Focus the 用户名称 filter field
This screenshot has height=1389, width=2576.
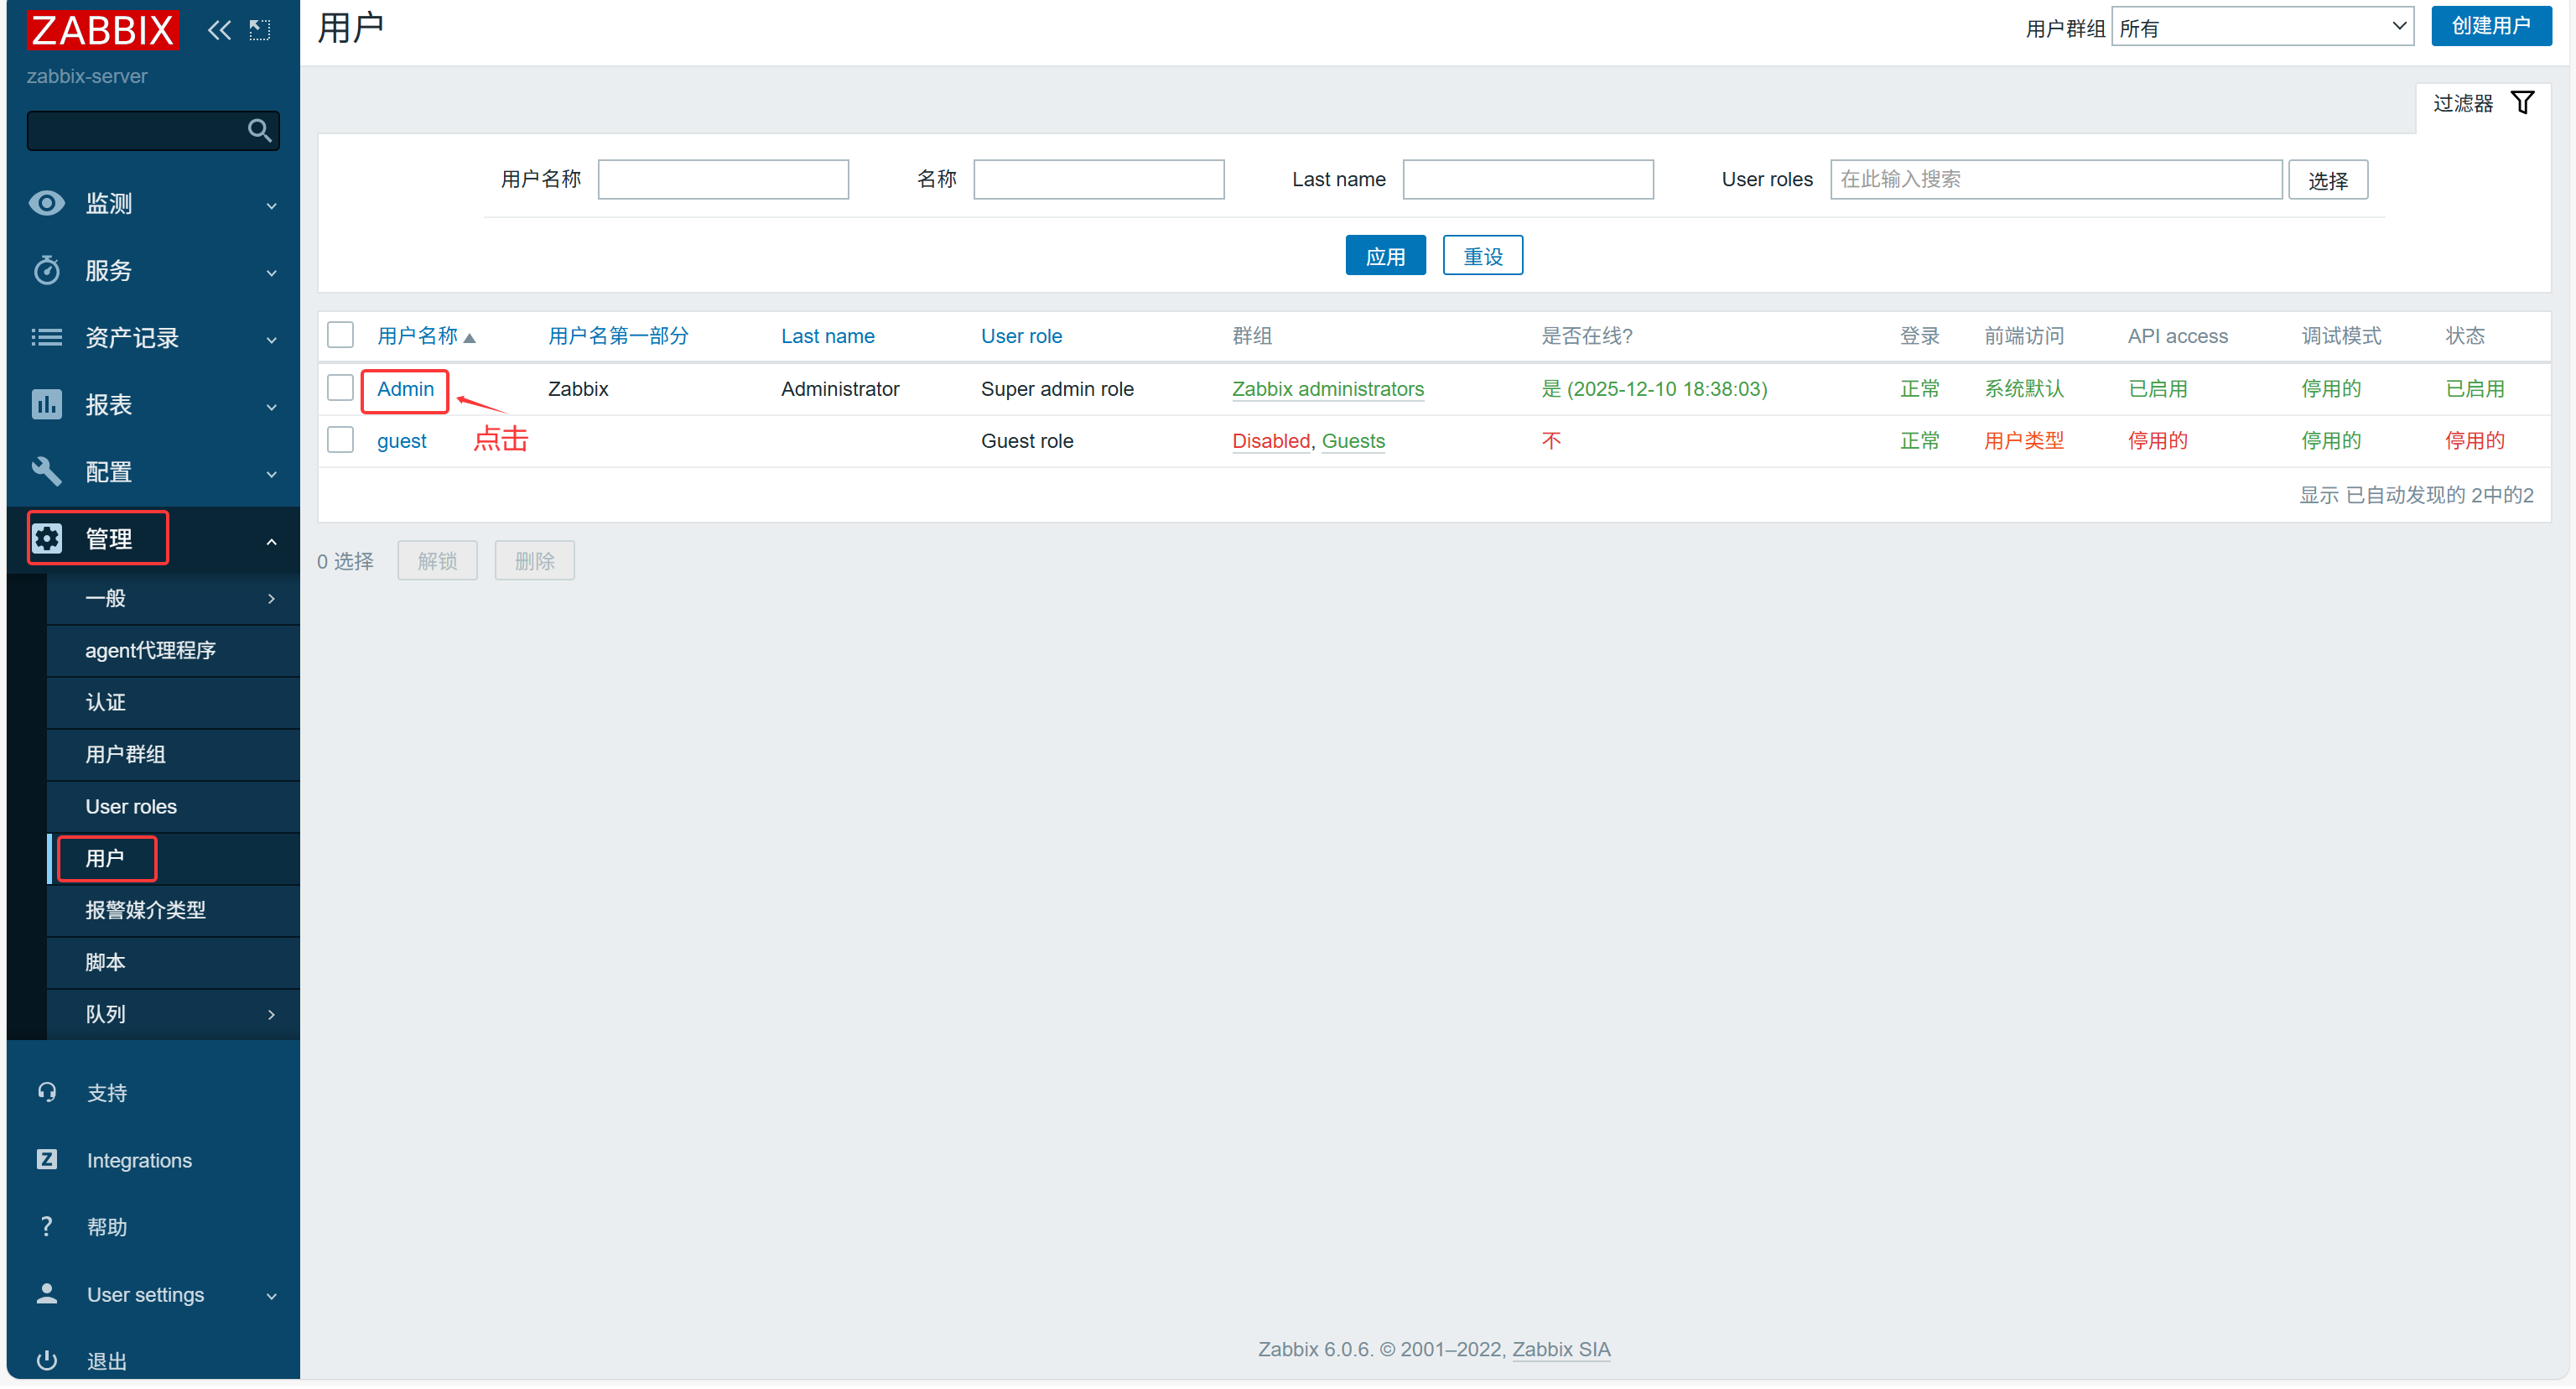[x=723, y=179]
